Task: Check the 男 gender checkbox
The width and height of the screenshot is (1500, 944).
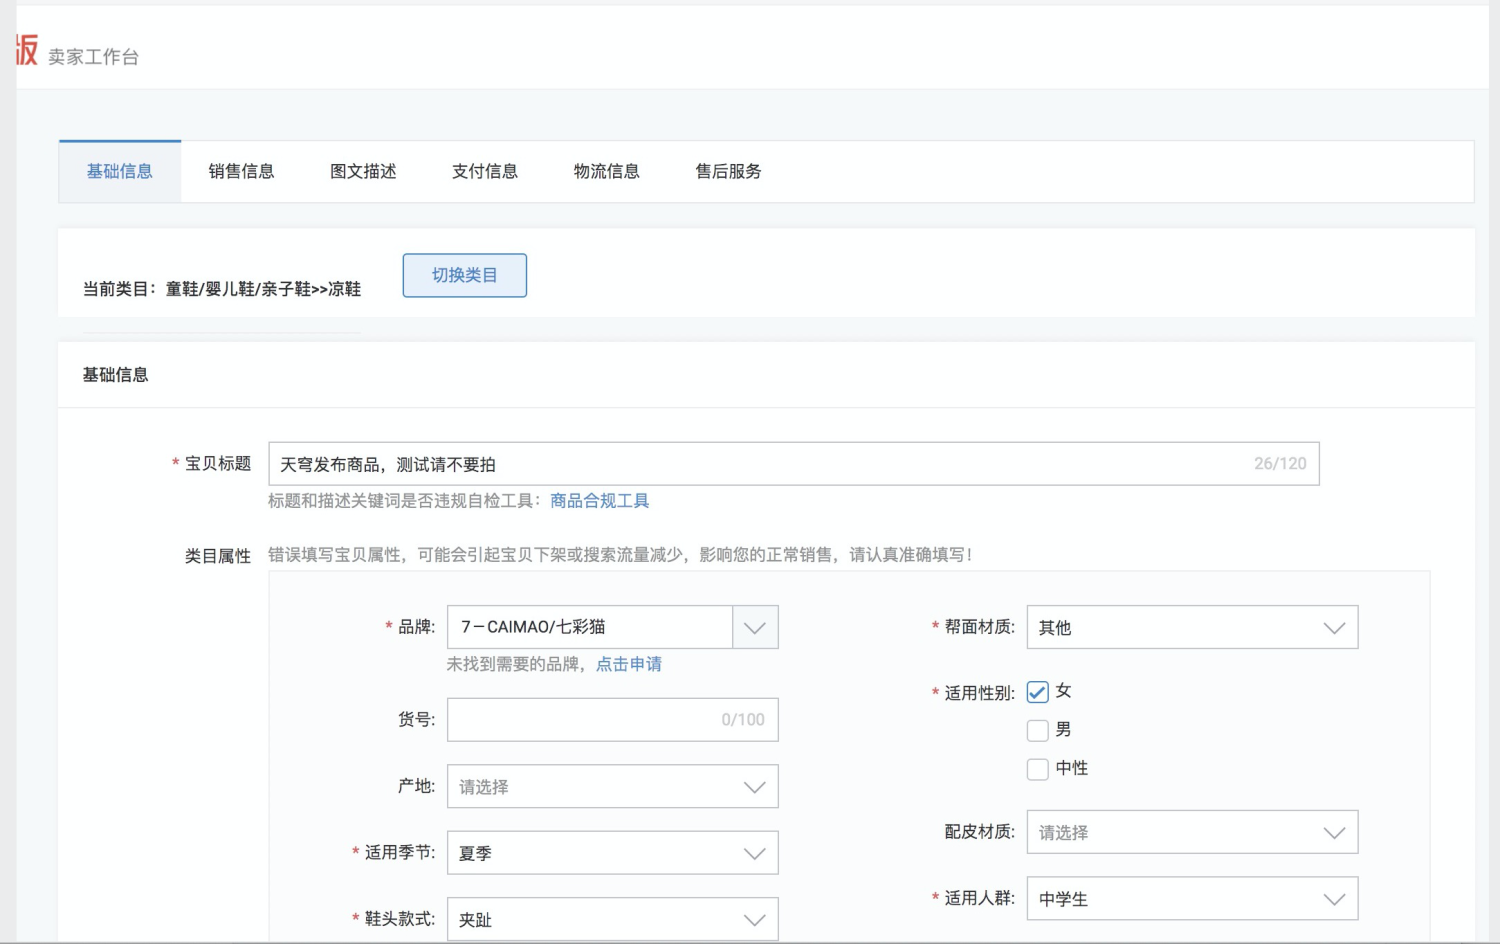Action: (x=1037, y=730)
